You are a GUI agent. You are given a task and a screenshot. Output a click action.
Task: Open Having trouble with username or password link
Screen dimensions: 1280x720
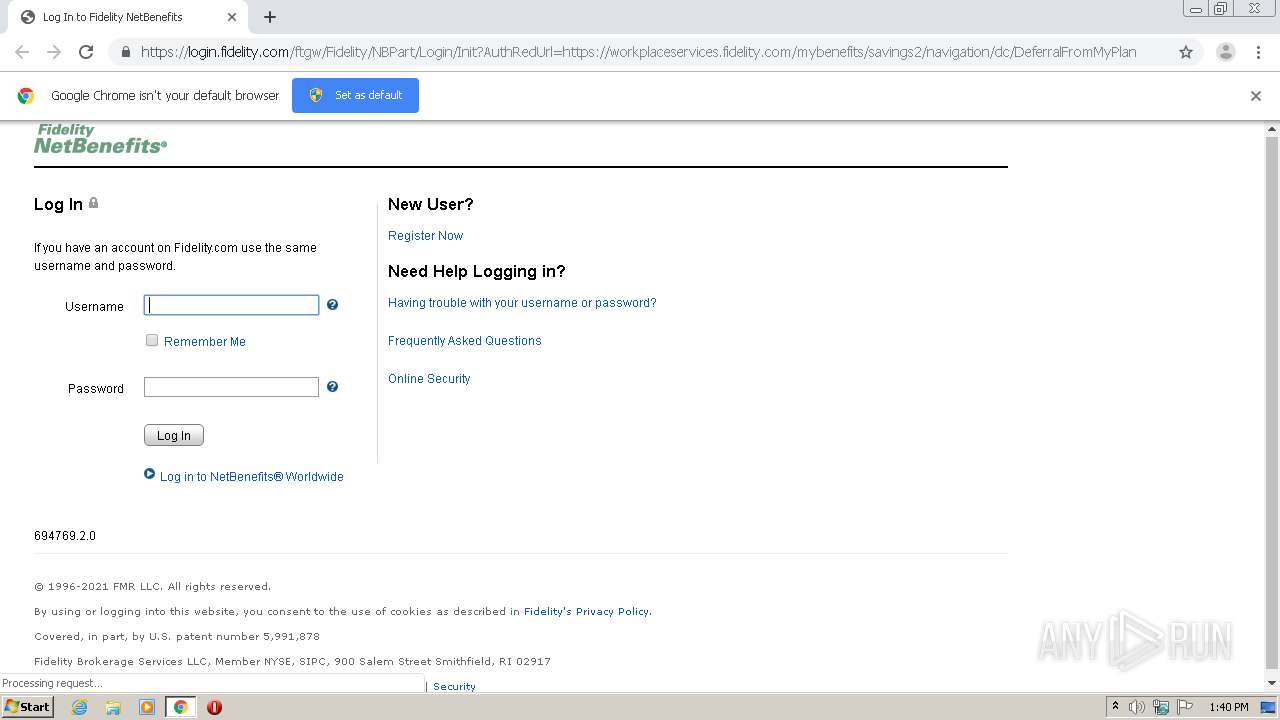coord(522,303)
